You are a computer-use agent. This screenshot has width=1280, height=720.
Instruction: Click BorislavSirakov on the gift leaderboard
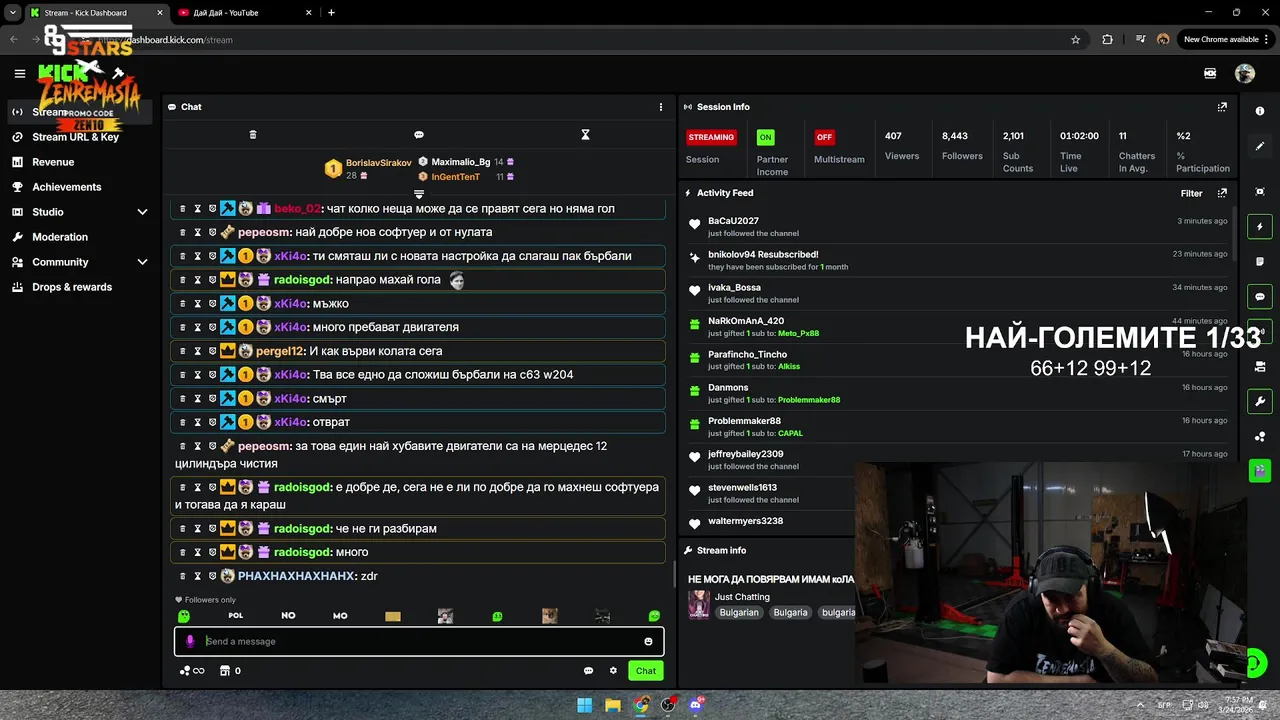click(378, 163)
